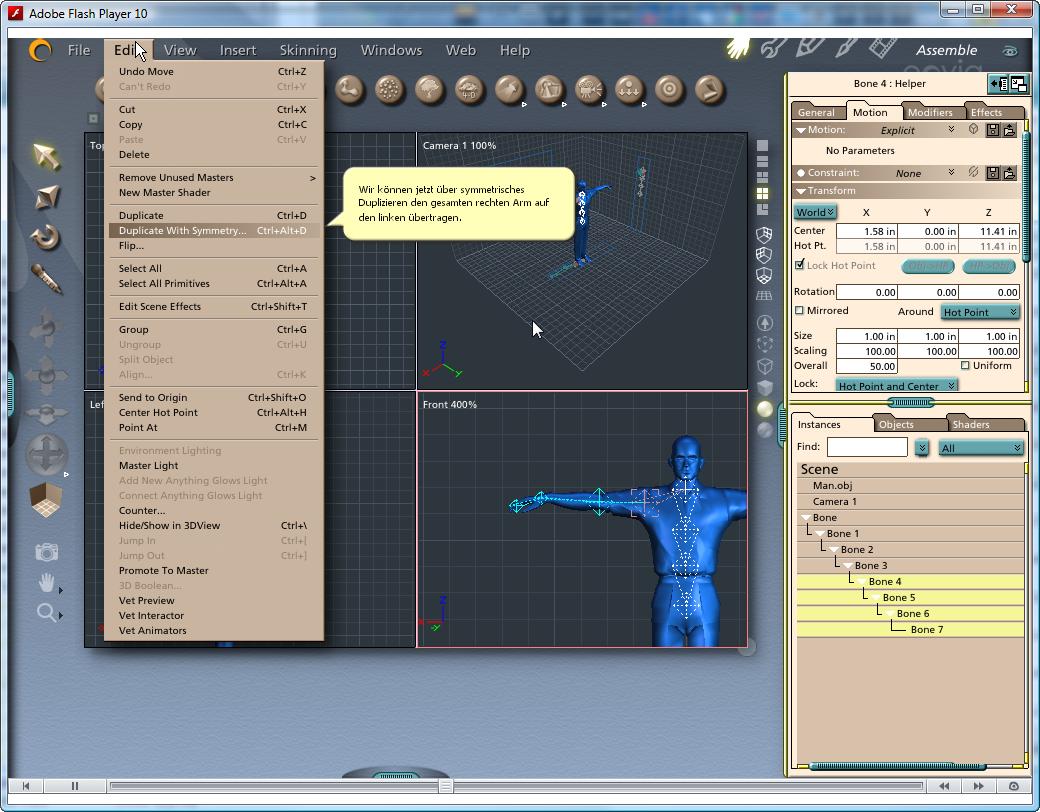Viewport: 1040px width, 812px height.
Task: Click the camera render icon on left
Action: [x=46, y=552]
